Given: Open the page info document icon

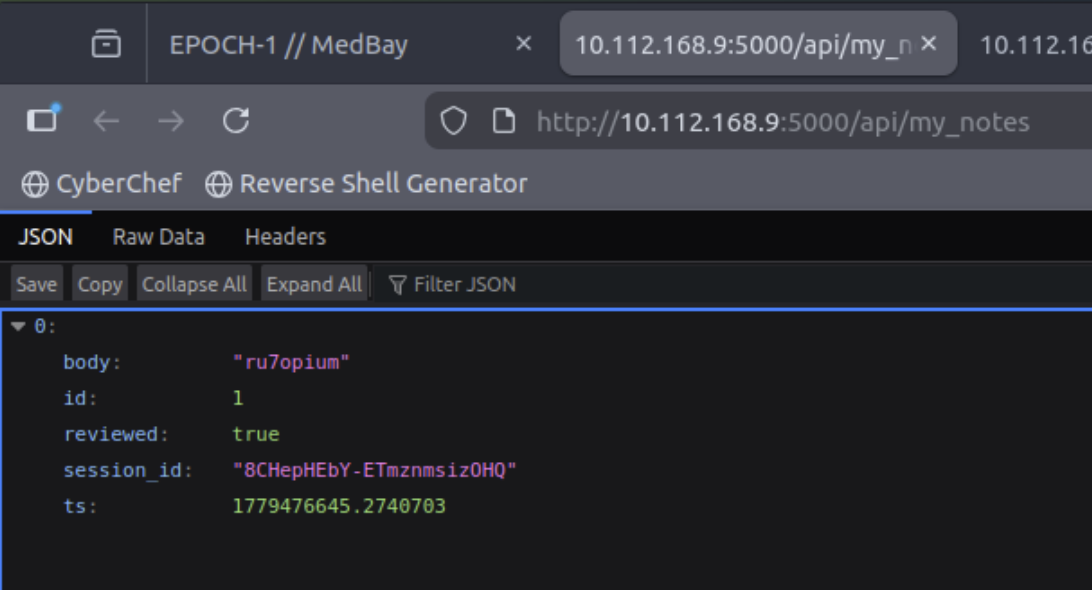Looking at the screenshot, I should click(x=504, y=121).
